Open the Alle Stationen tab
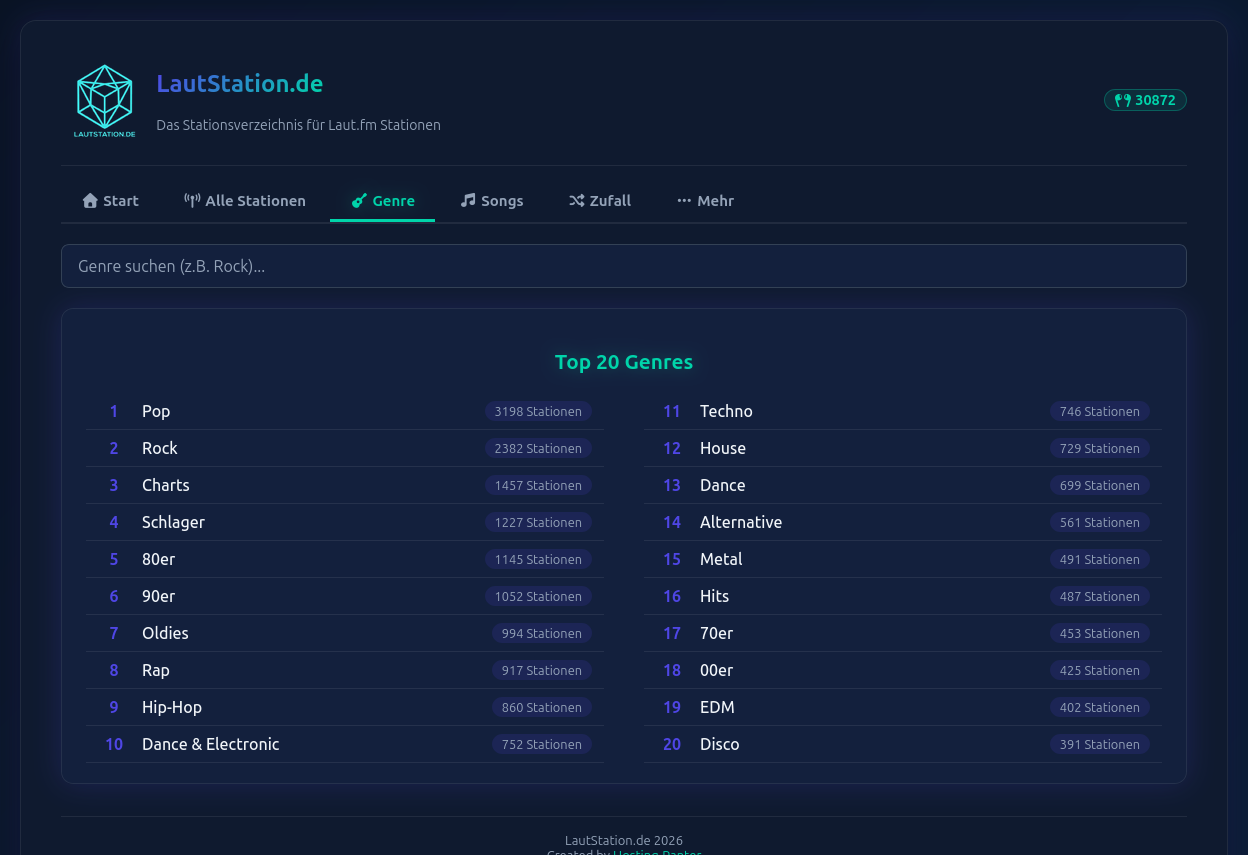Viewport: 1248px width, 855px height. tap(245, 200)
